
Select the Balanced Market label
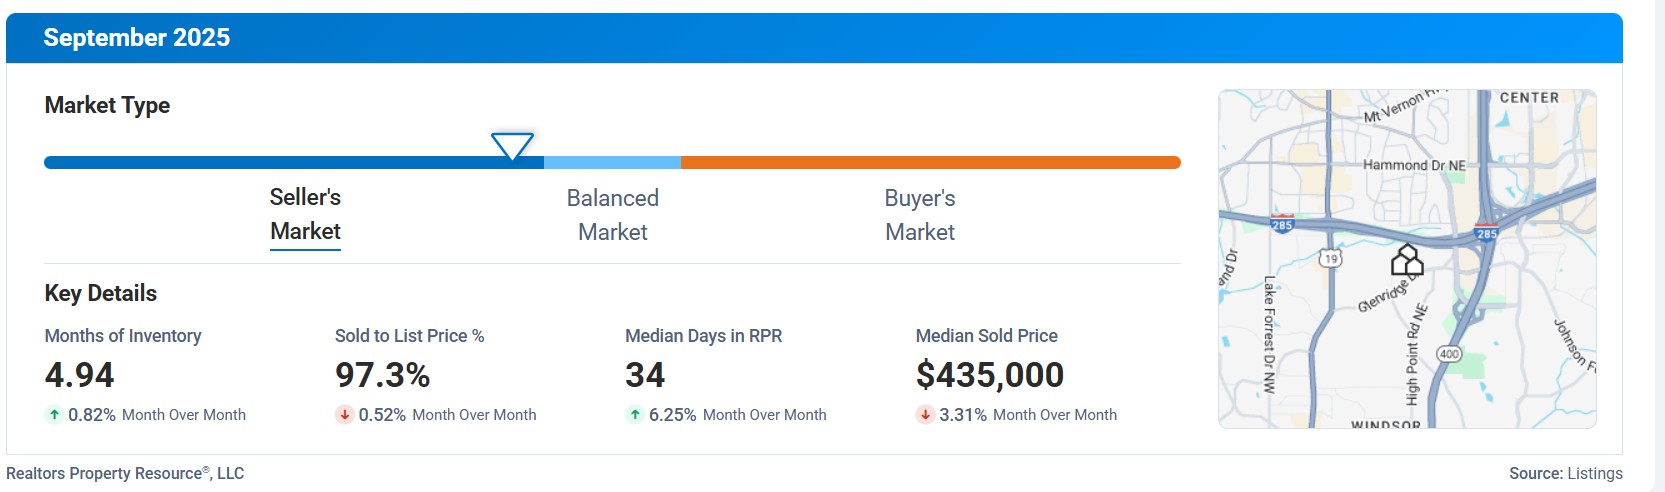pos(612,215)
